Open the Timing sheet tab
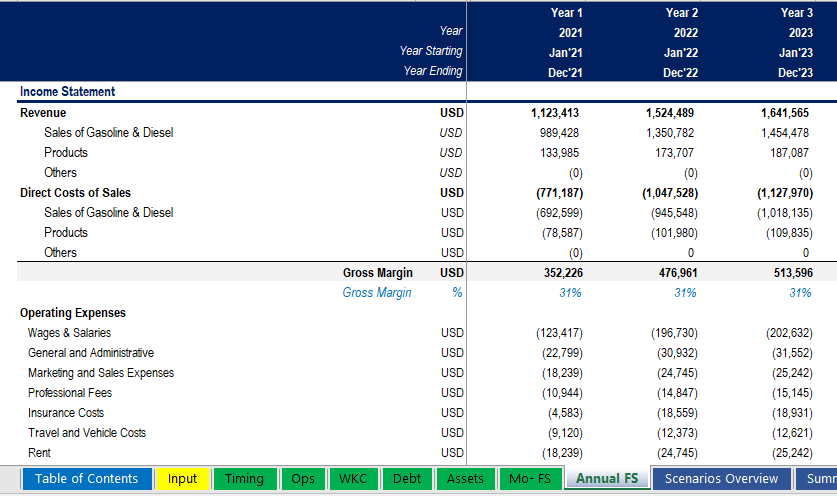 point(244,478)
